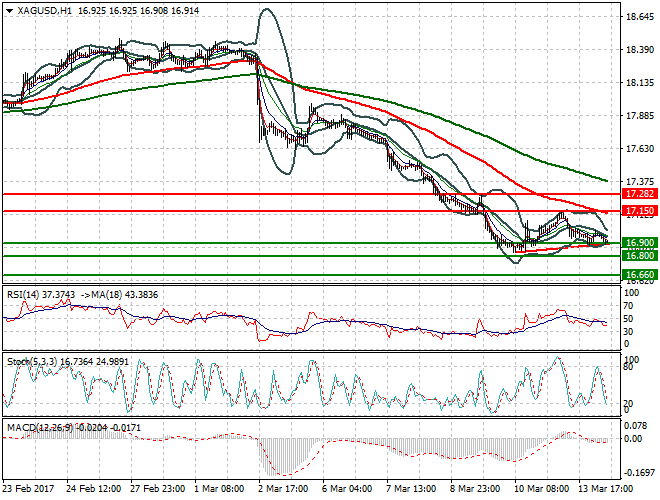Viewport: 660px width, 500px height.
Task: Select the 17.375 price axis value
Action: click(x=640, y=182)
